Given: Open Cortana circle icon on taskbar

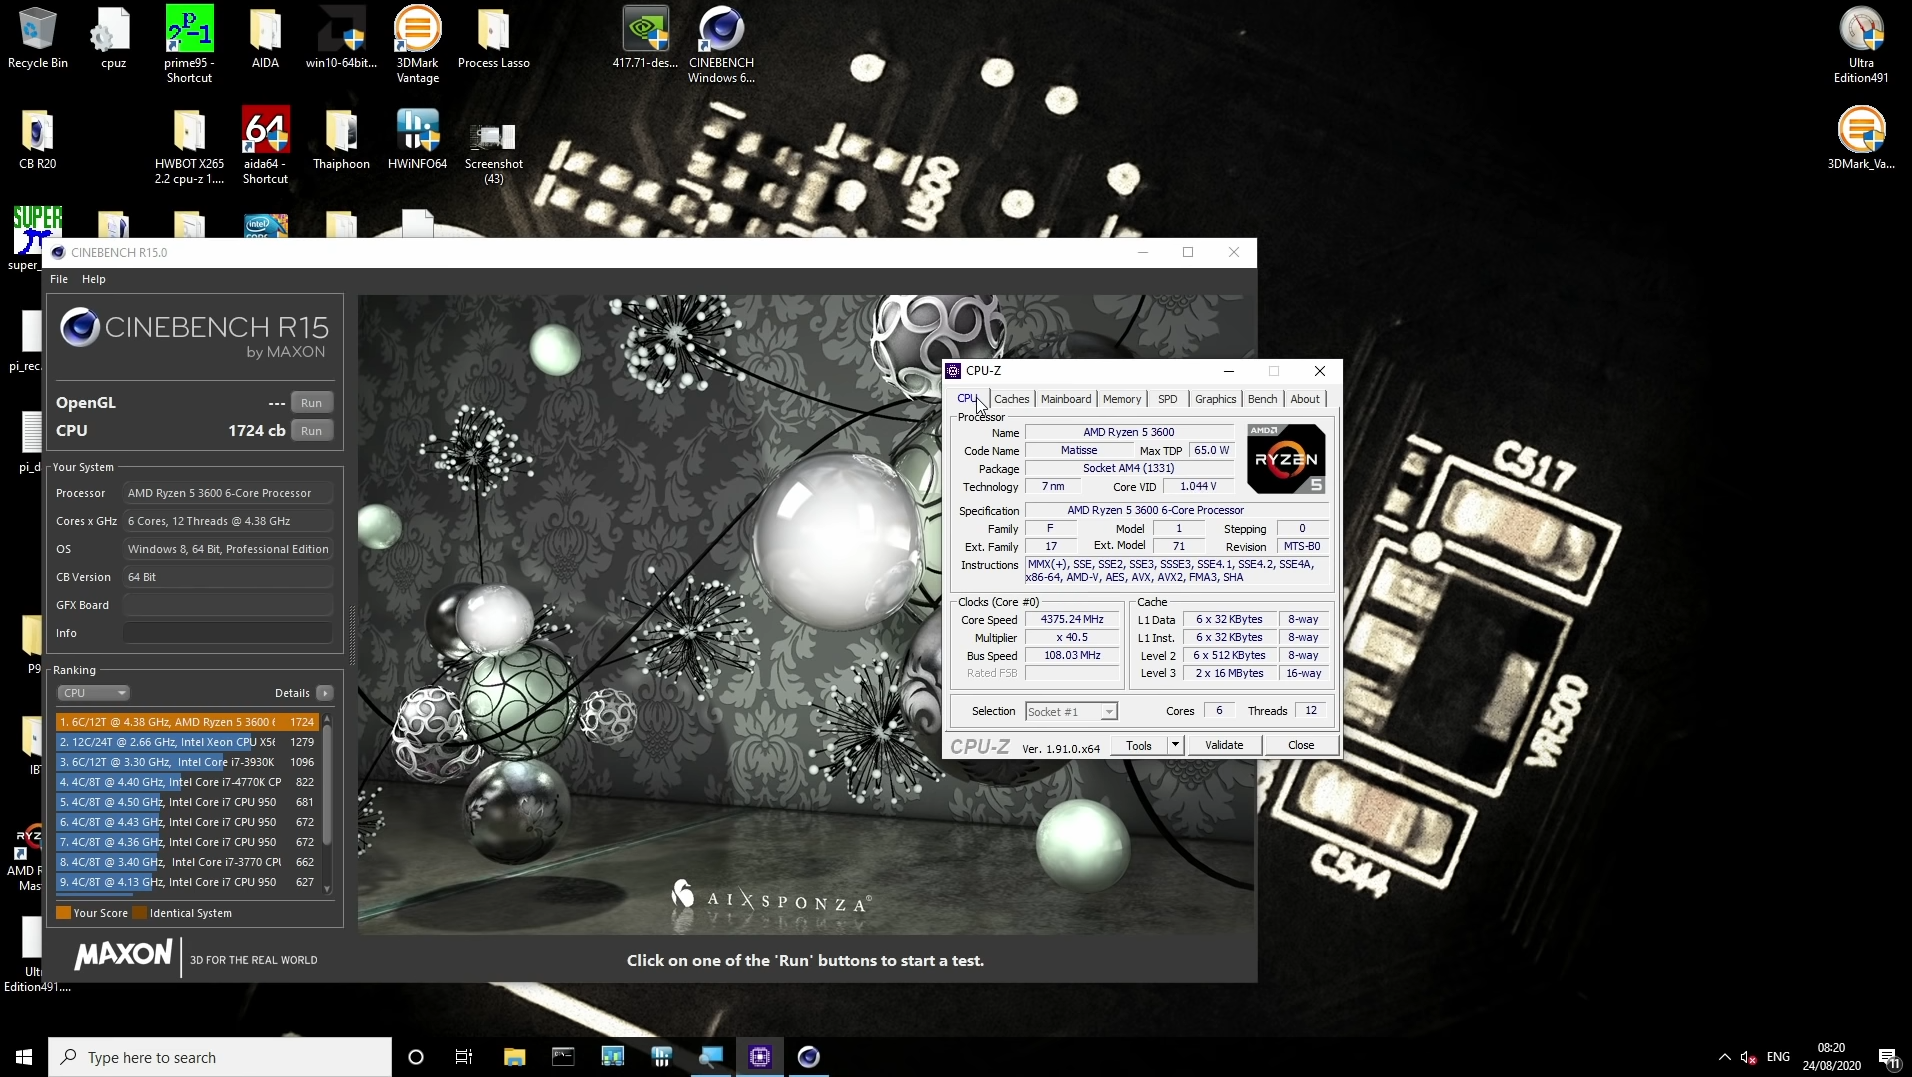Looking at the screenshot, I should coord(416,1057).
